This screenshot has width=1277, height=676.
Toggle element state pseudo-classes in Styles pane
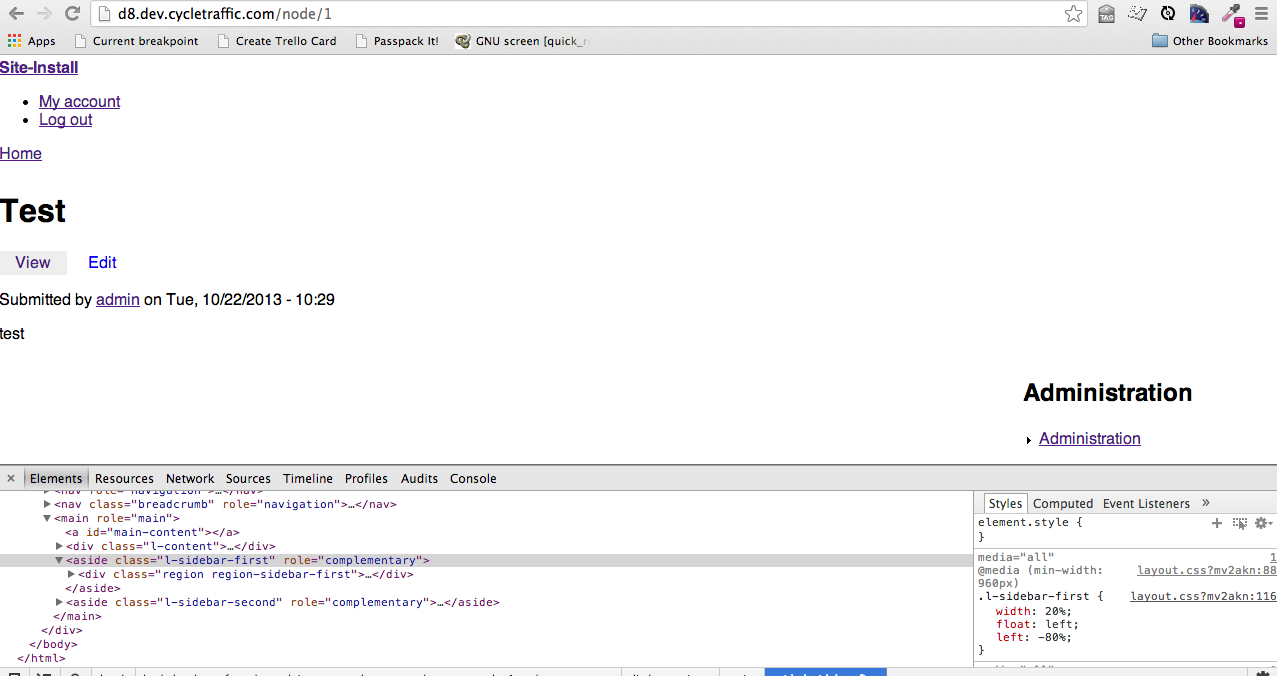1240,523
